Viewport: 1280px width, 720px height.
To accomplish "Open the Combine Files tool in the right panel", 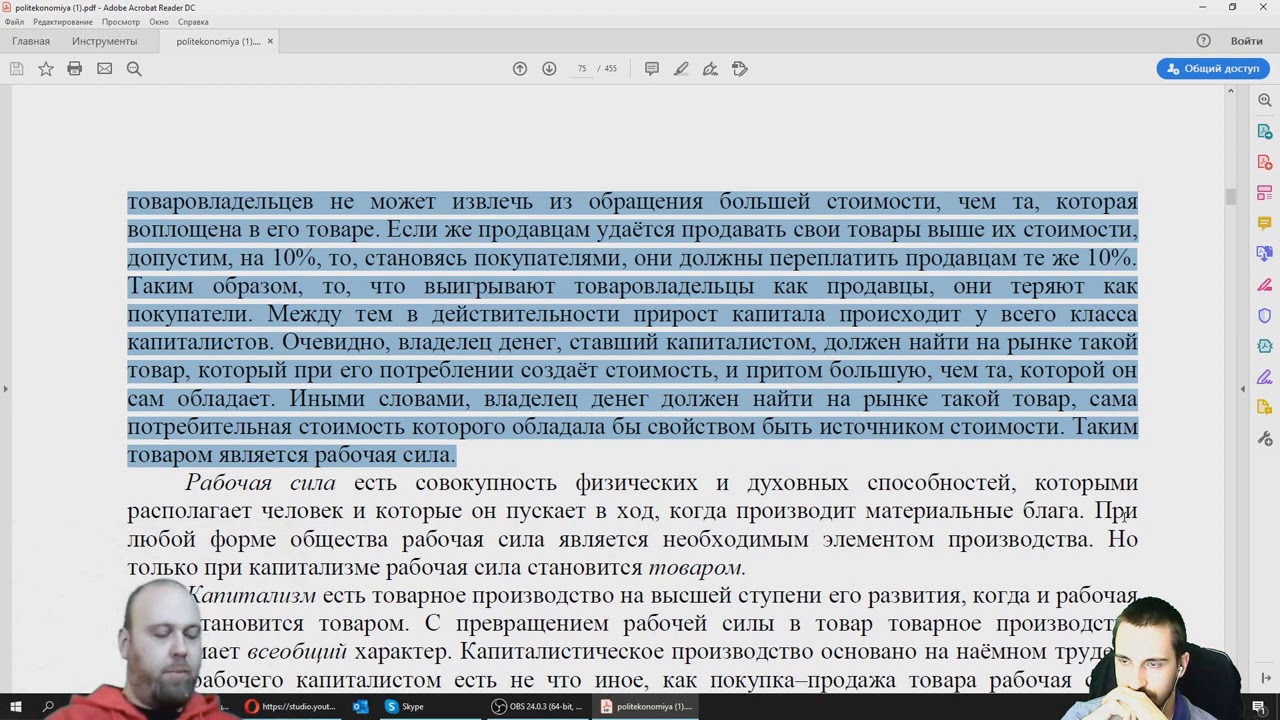I will tap(1265, 254).
